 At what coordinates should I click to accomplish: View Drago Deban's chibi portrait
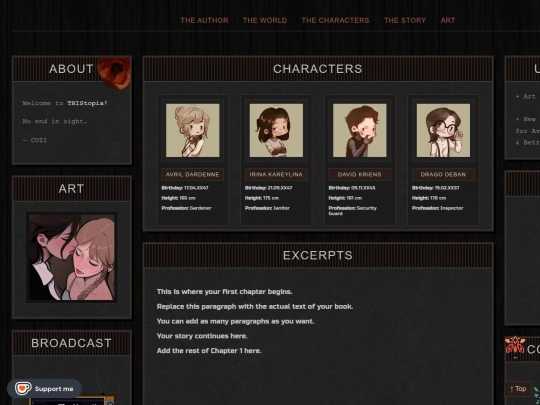(443, 131)
